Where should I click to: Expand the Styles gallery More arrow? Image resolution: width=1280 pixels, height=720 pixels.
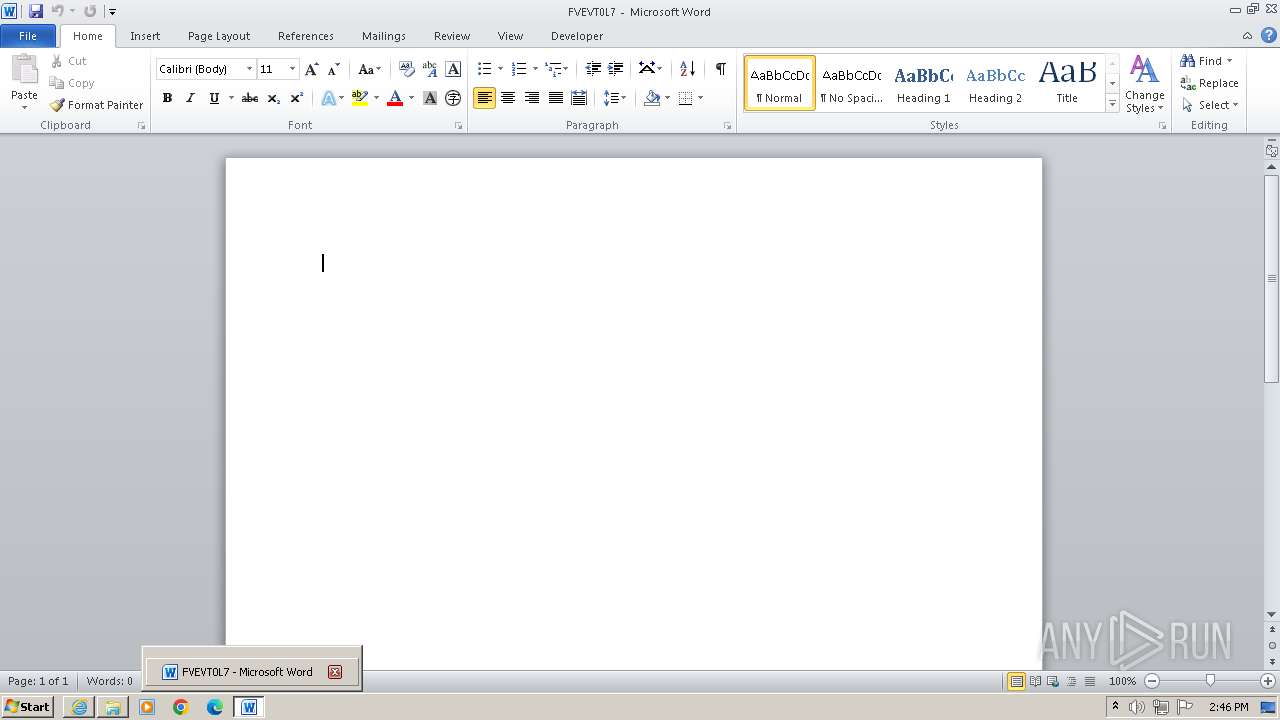(1112, 104)
